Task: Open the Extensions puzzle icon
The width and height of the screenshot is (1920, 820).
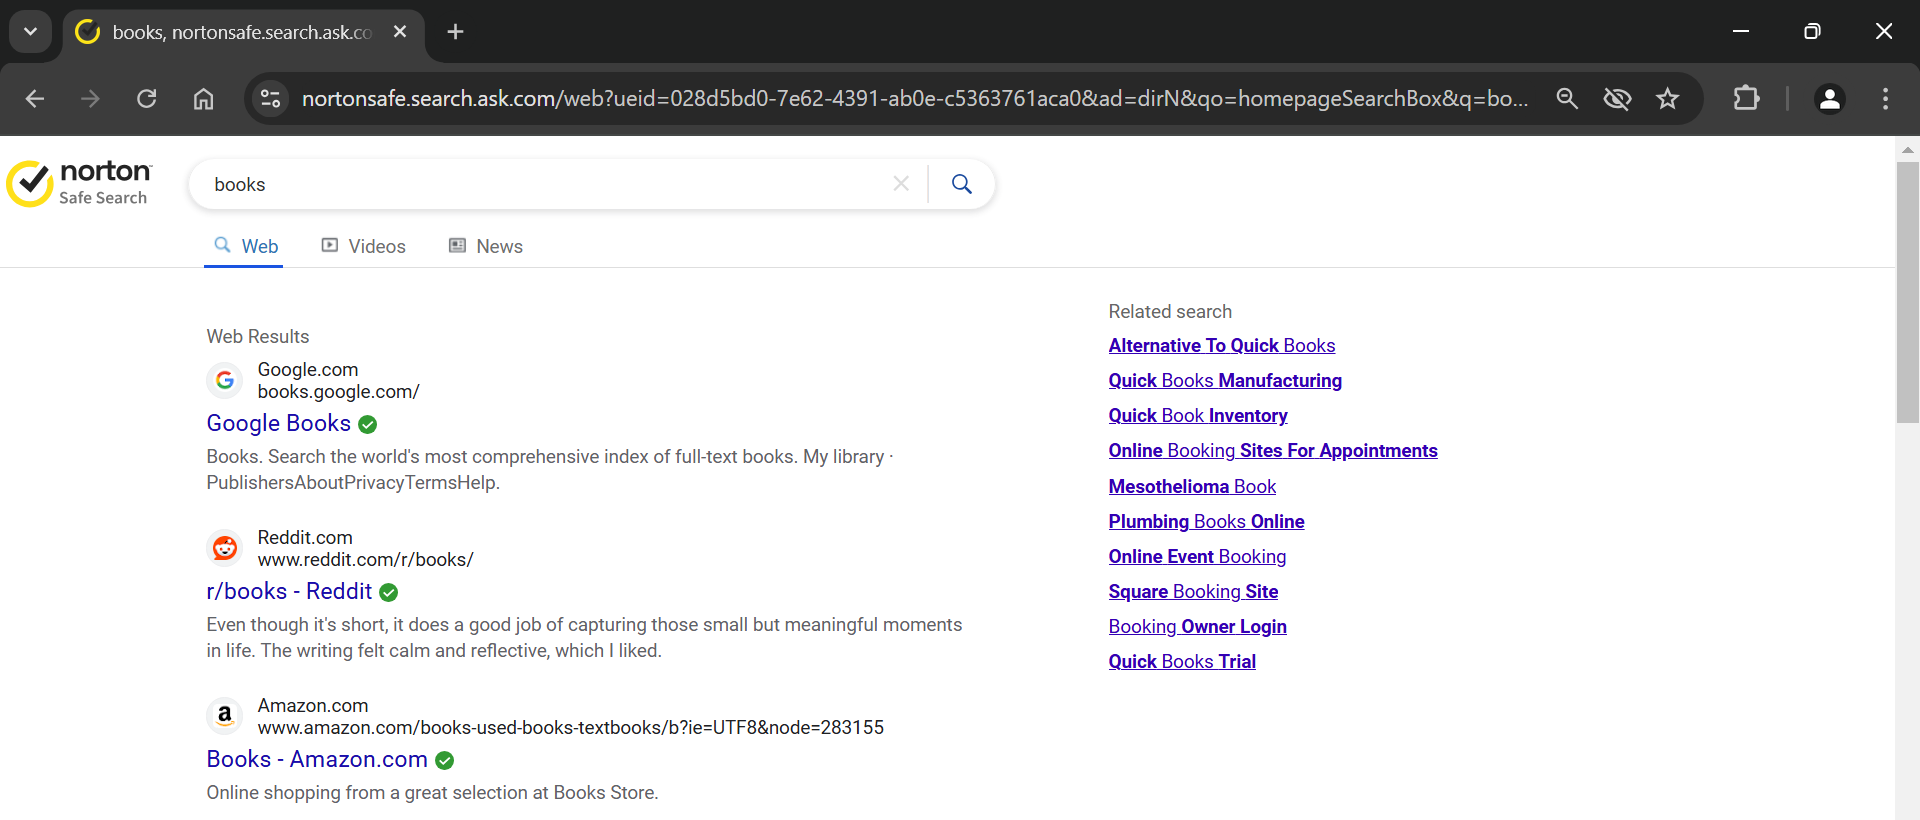Action: coord(1746,99)
